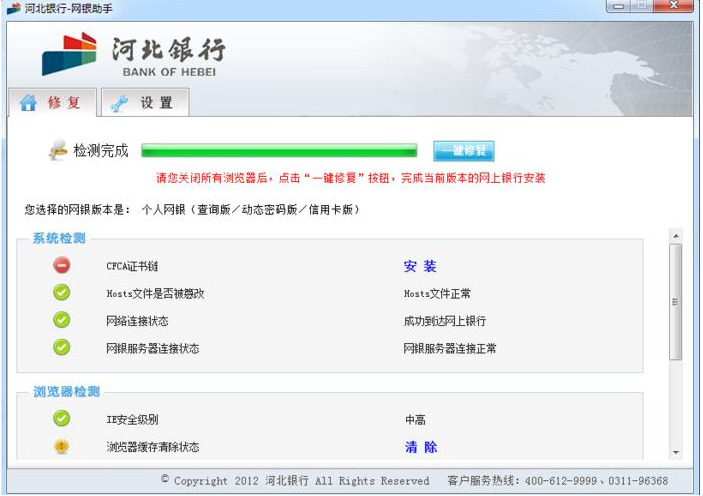The height and width of the screenshot is (496, 703).
Task: Click the house icon on 修复 tab
Action: click(28, 103)
